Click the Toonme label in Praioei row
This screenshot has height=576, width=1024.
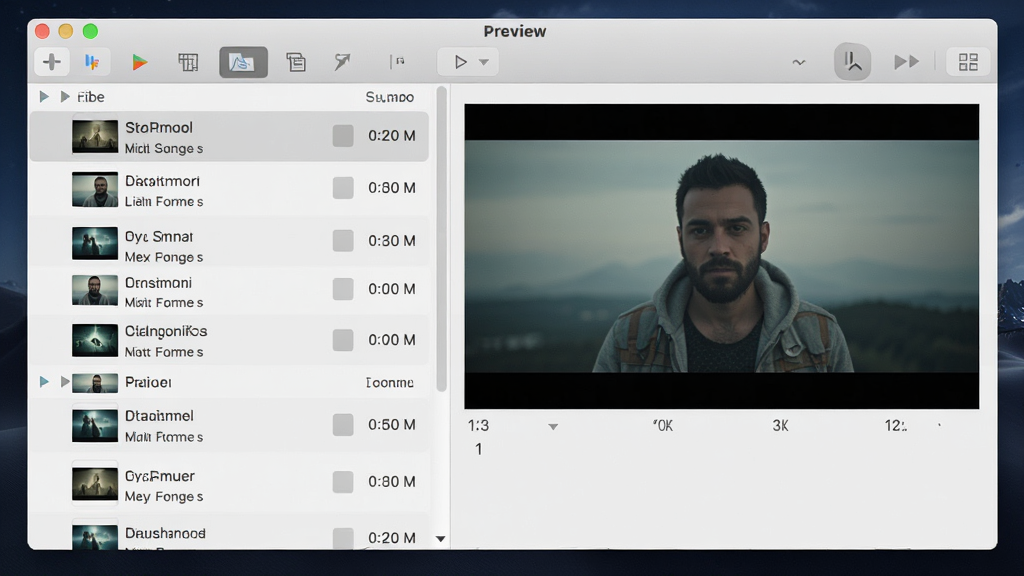pyautogui.click(x=389, y=383)
